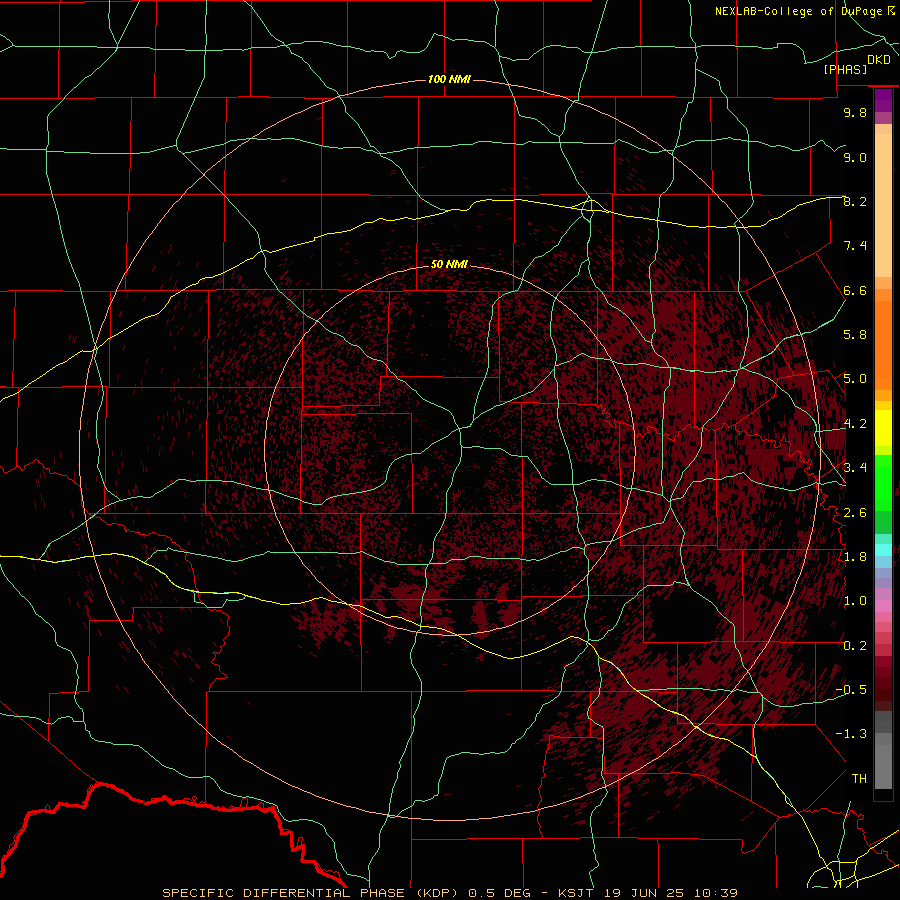This screenshot has width=900, height=900.
Task: Click the 1.0 scale value
Action: (x=855, y=601)
